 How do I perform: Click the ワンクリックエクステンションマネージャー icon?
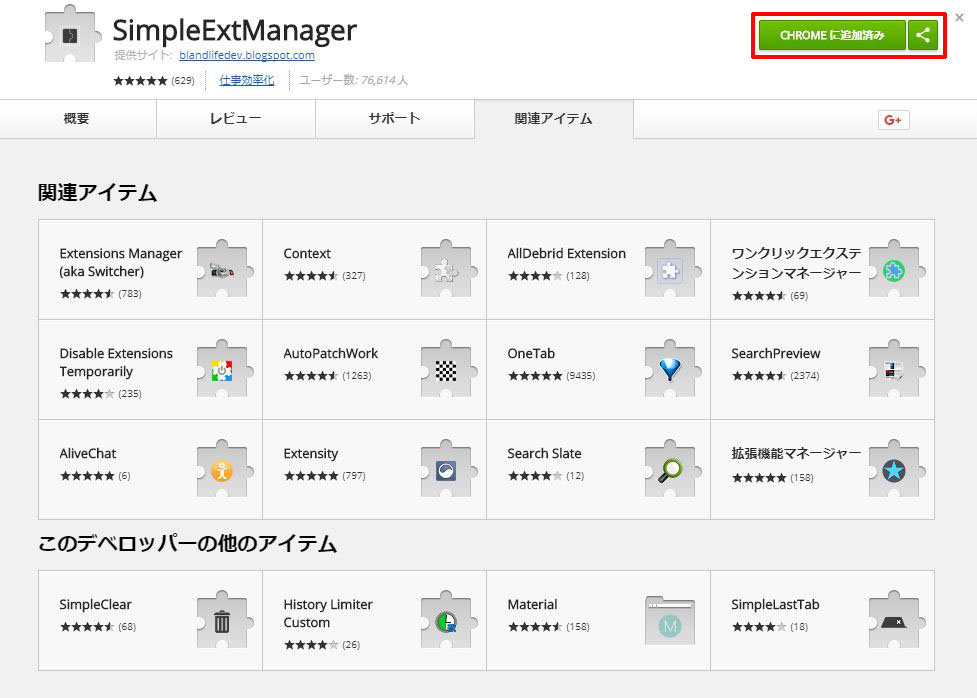point(896,269)
